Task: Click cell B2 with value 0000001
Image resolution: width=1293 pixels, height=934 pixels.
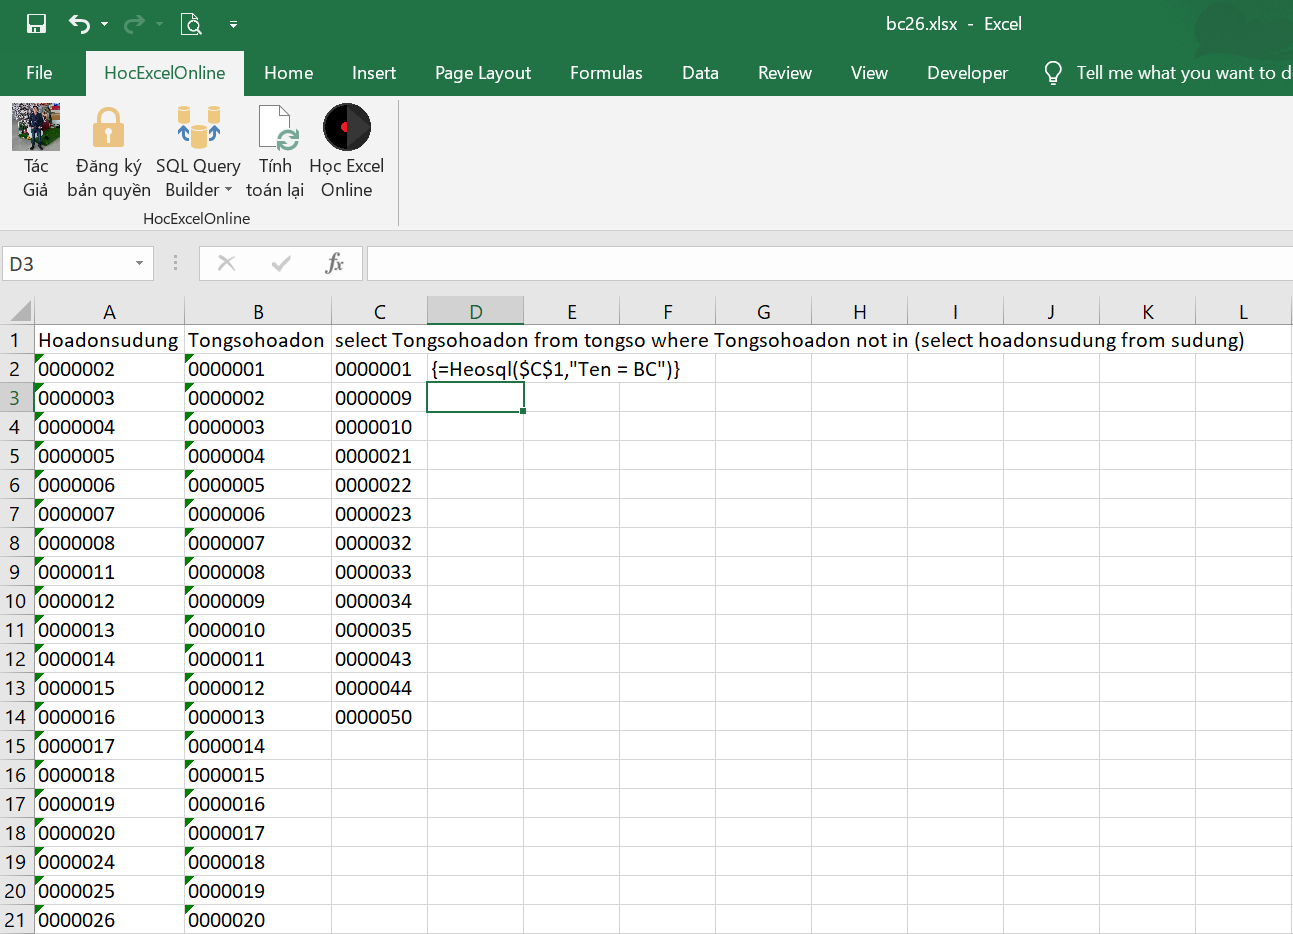Action: 258,369
